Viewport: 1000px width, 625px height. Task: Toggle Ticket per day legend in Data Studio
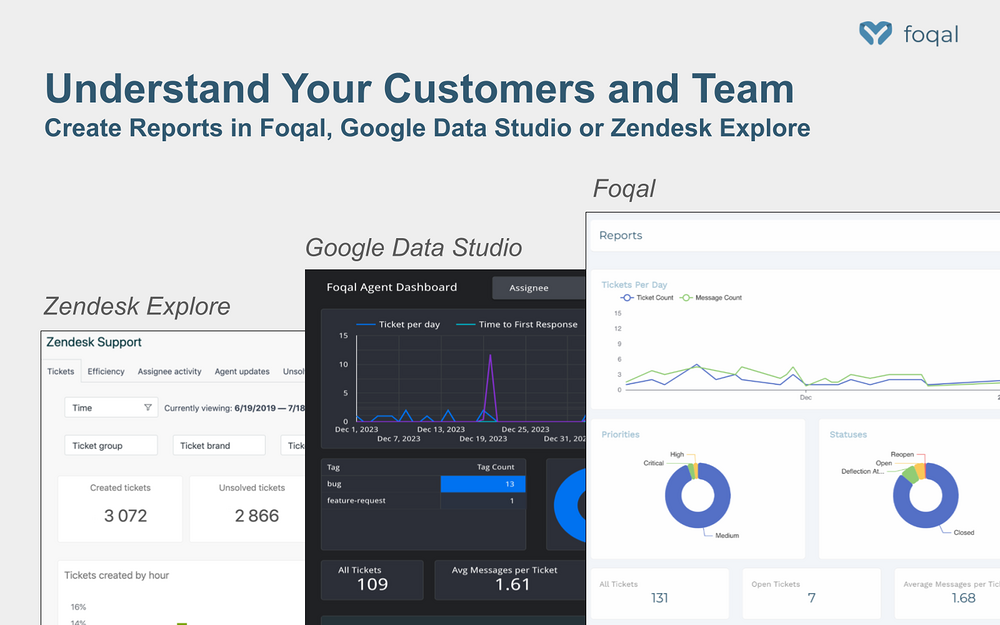pos(398,325)
